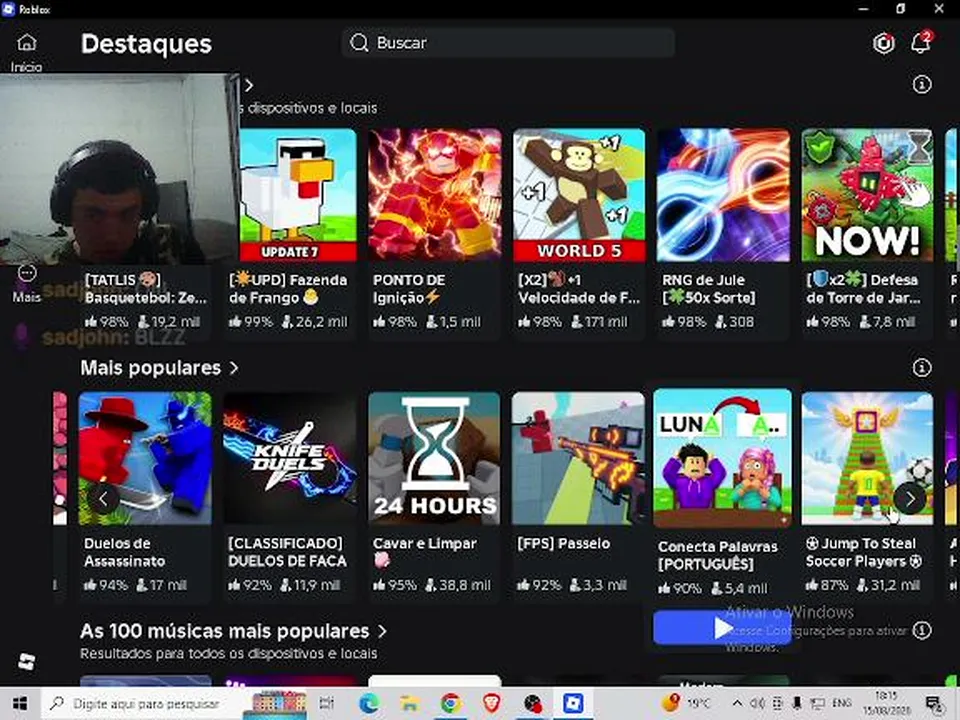960x720 pixels.
Task: Open the Fazenda de Frango game thumbnail
Action: point(298,195)
